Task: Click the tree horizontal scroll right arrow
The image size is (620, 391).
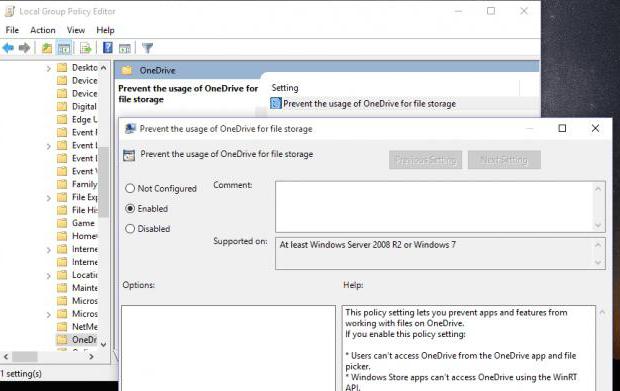Action: tap(91, 357)
